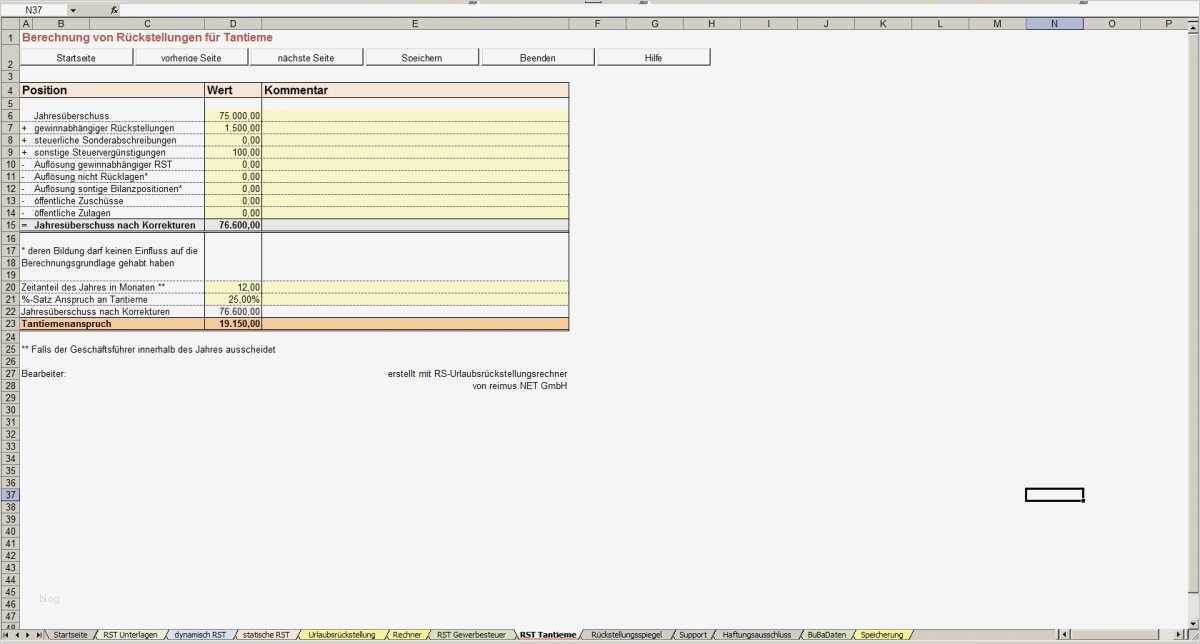Viewport: 1200px width, 644px height.
Task: Open the Name Box dropdown arrow
Action: (x=73, y=9)
